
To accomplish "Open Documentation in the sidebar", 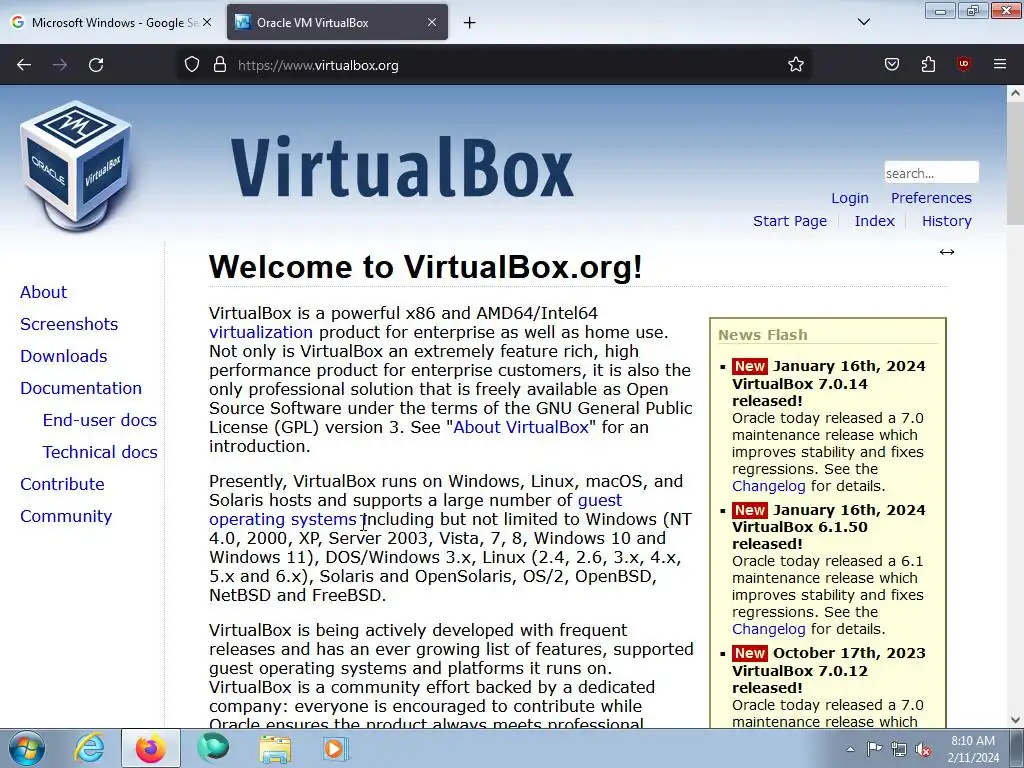I will tap(80, 388).
